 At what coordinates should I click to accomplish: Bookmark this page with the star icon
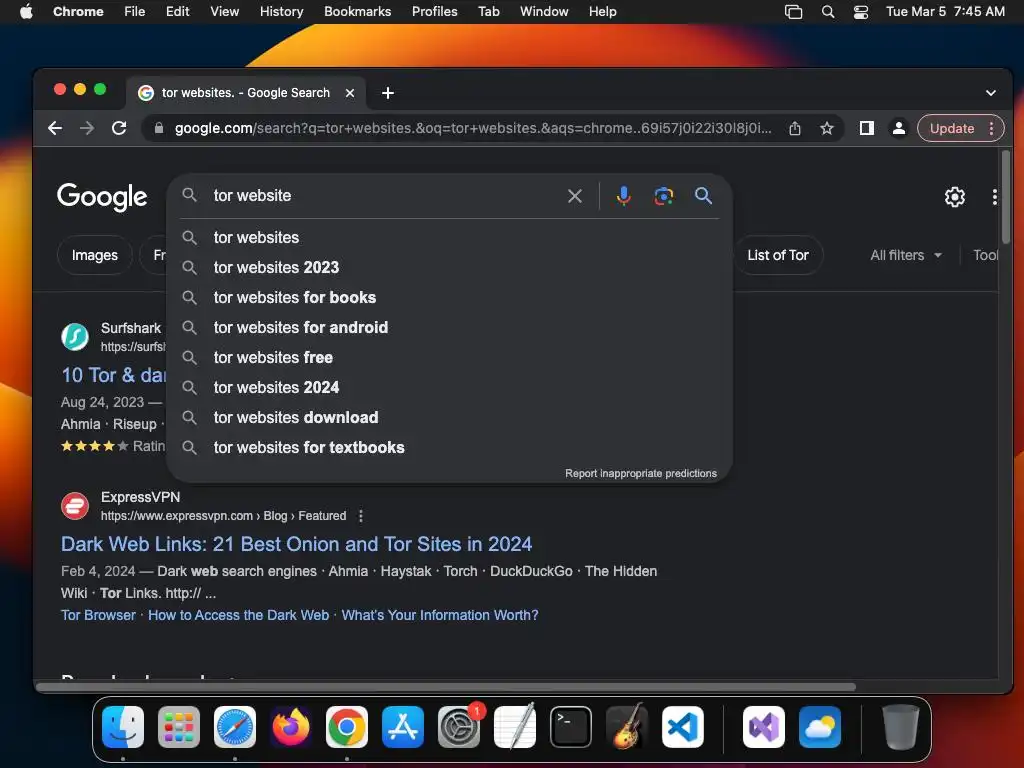pyautogui.click(x=827, y=128)
